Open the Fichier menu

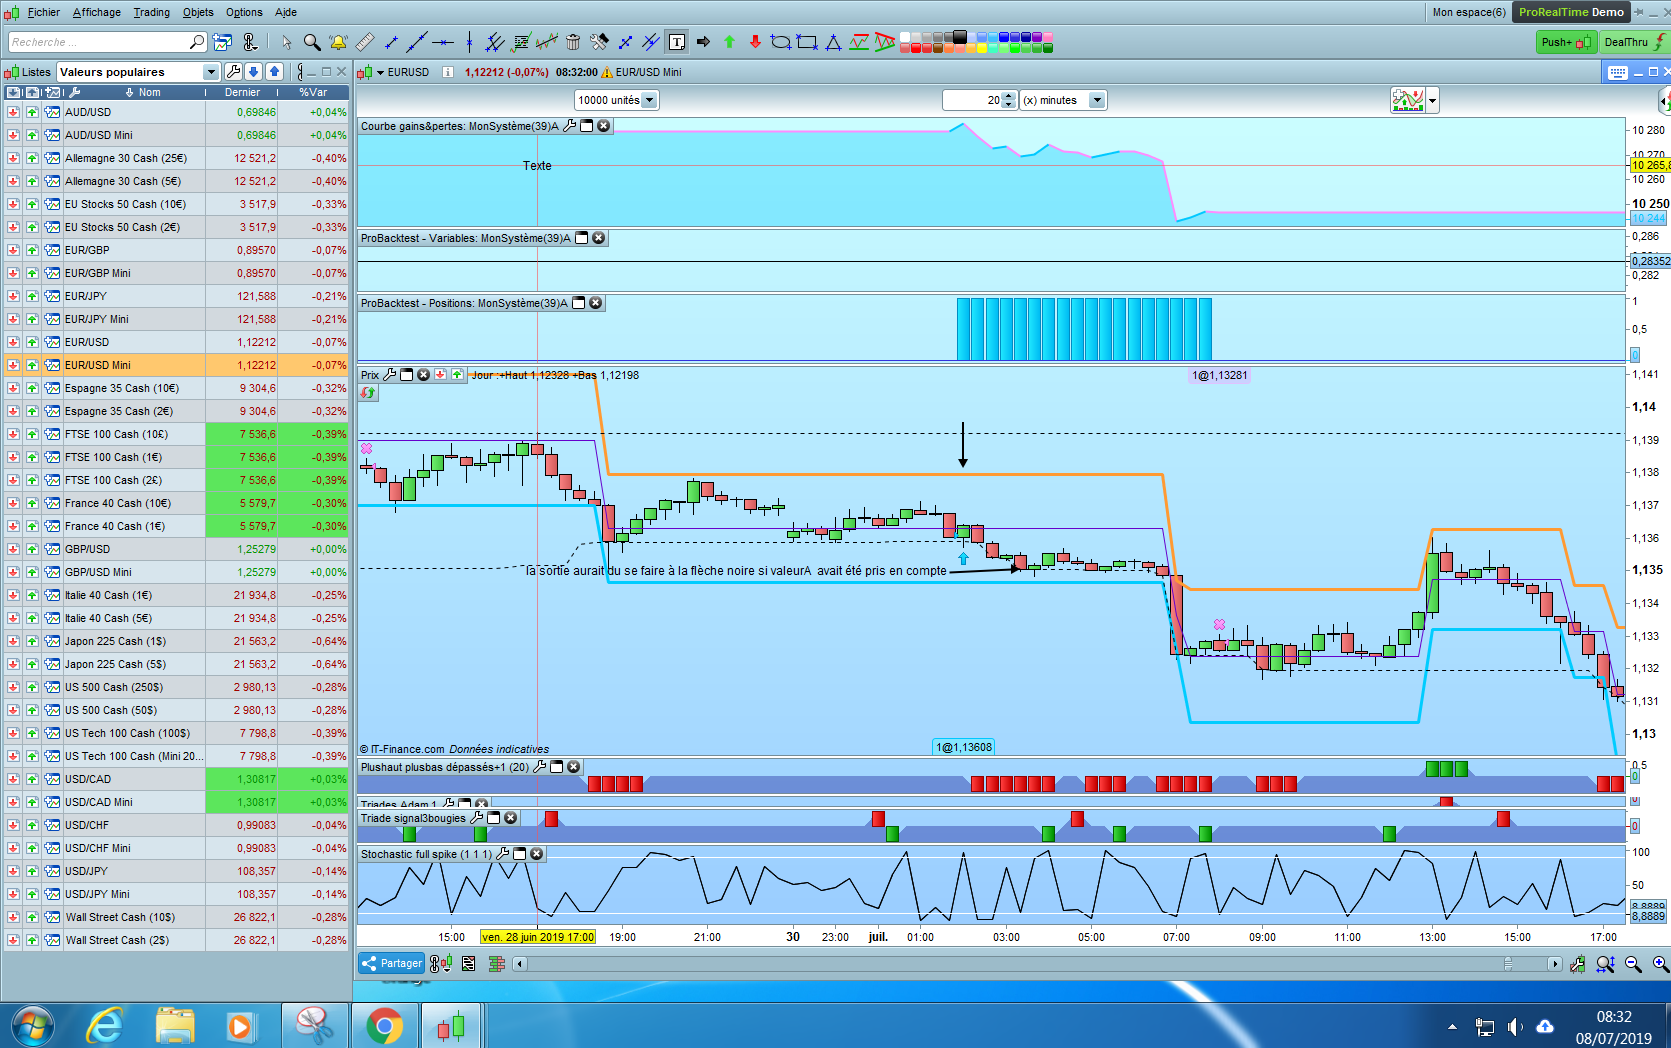pyautogui.click(x=43, y=12)
